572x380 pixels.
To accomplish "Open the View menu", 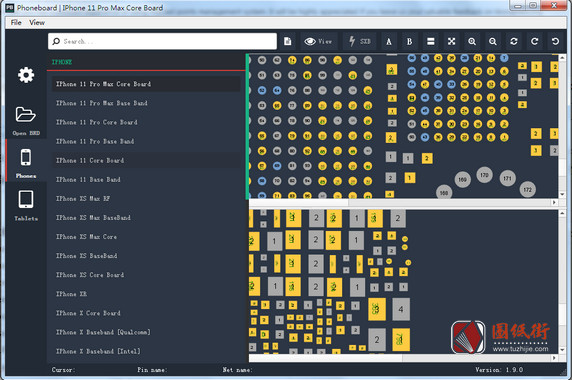I will [x=37, y=23].
